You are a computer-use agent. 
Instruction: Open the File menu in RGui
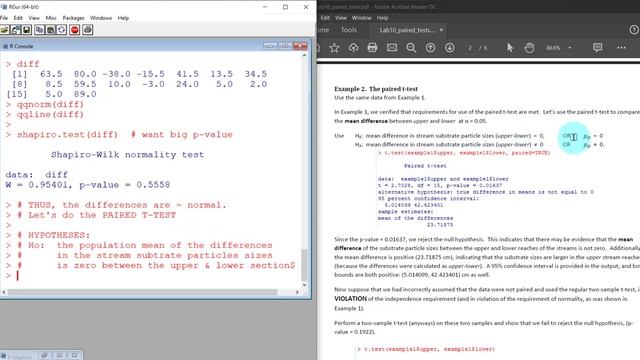coord(4,18)
